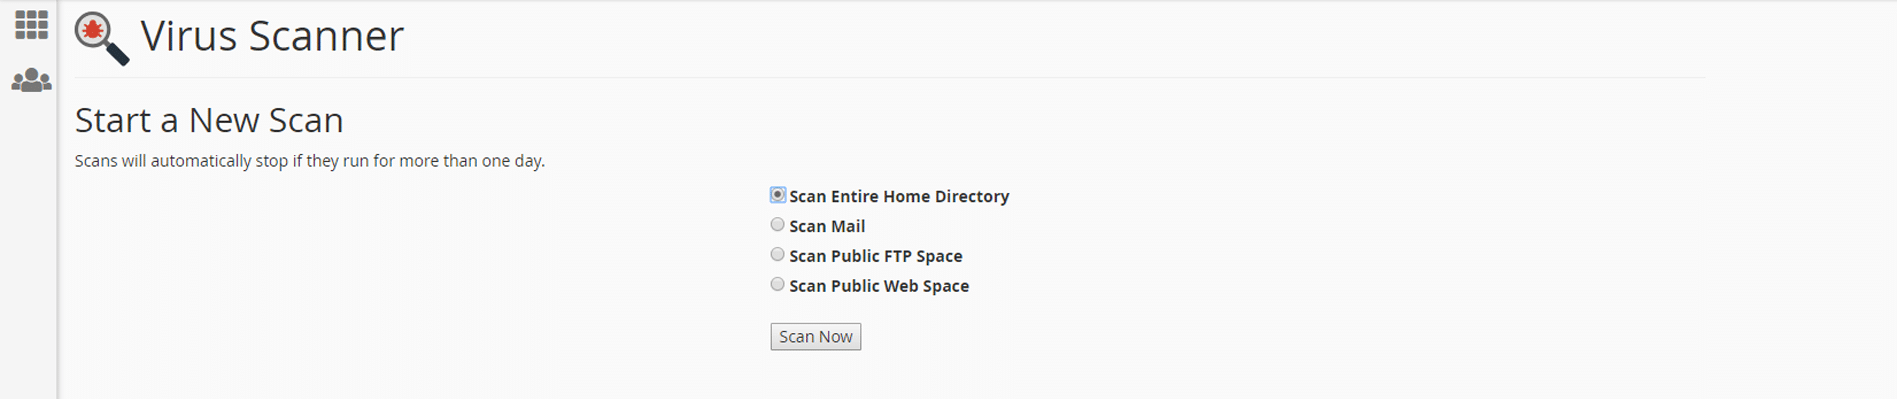Click the Virus Scanner bug magnifier icon
Screen dimensions: 1897x399
click(x=102, y=39)
